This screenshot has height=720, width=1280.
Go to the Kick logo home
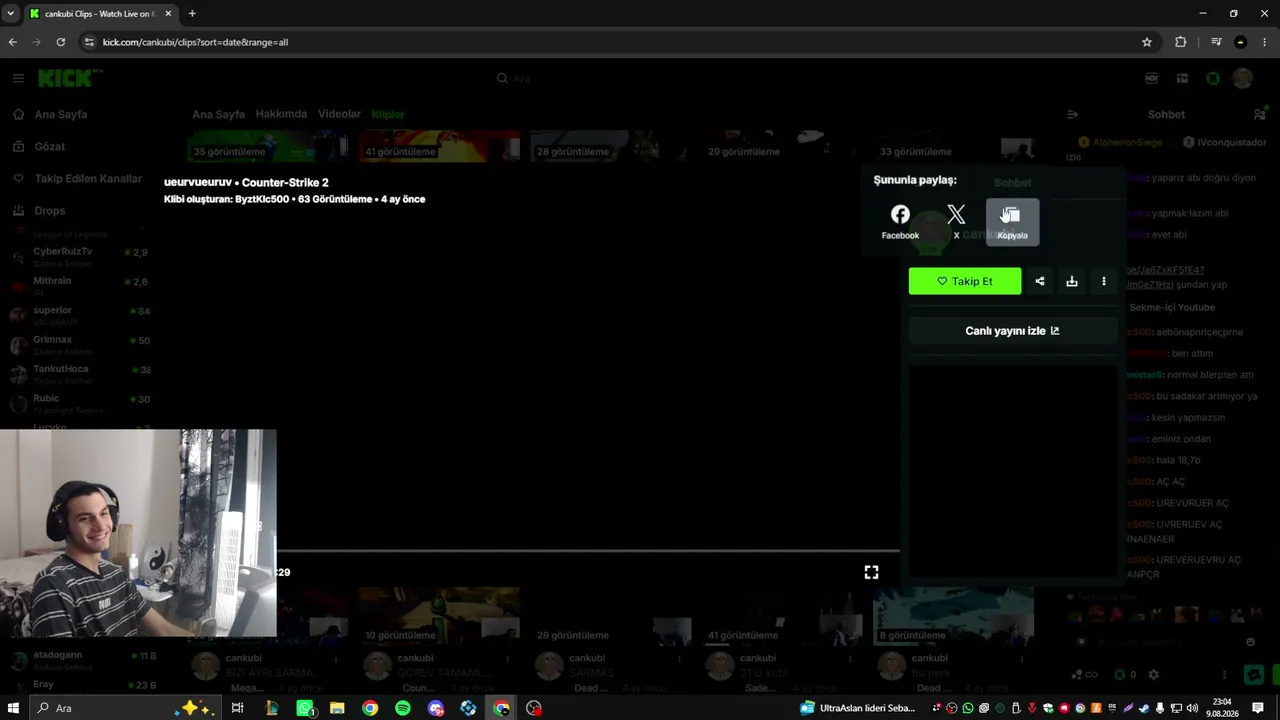click(69, 78)
